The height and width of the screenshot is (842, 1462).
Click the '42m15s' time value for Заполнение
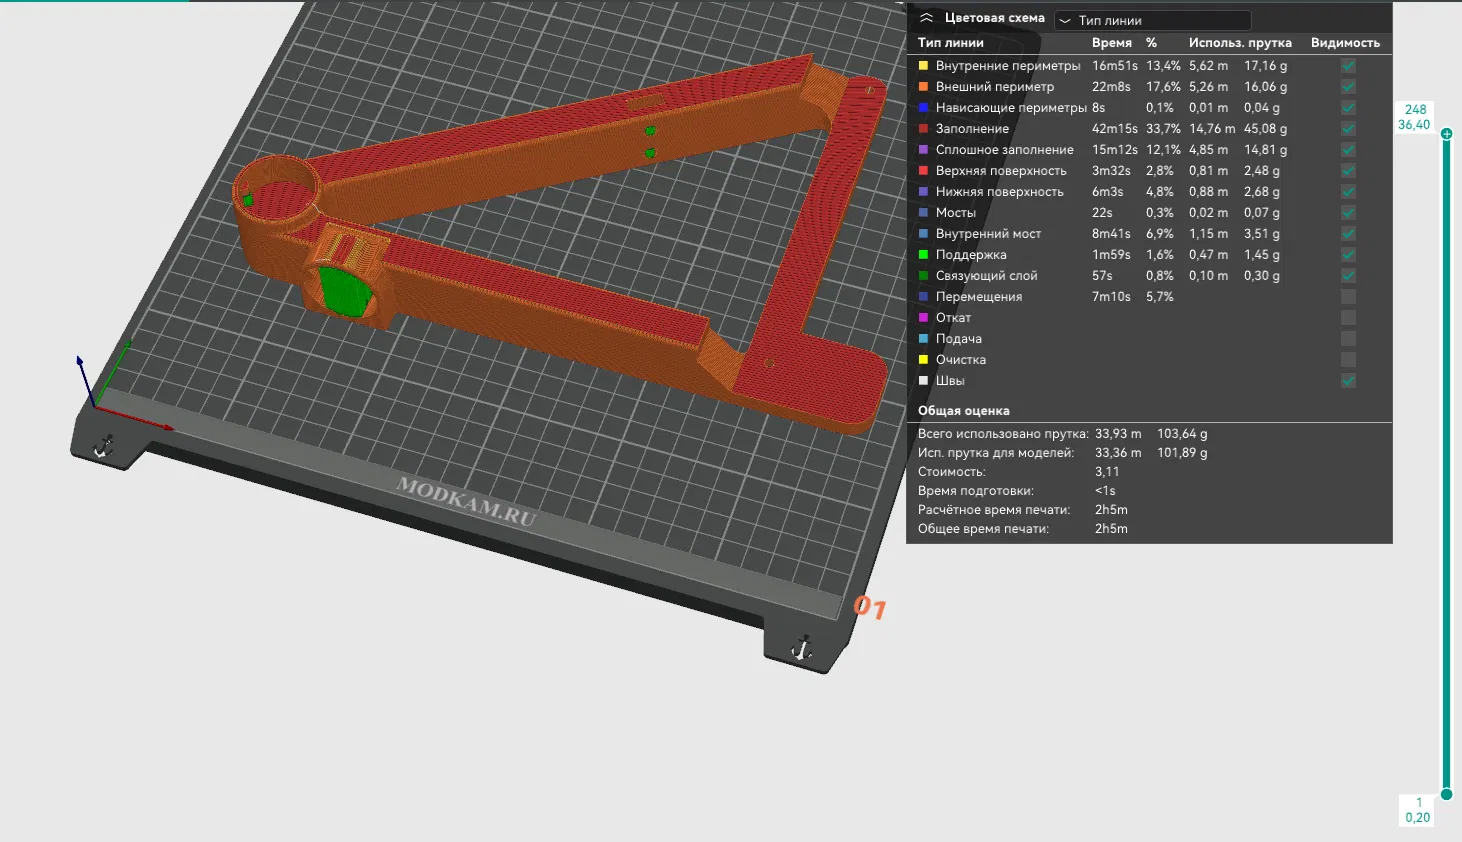(1115, 129)
